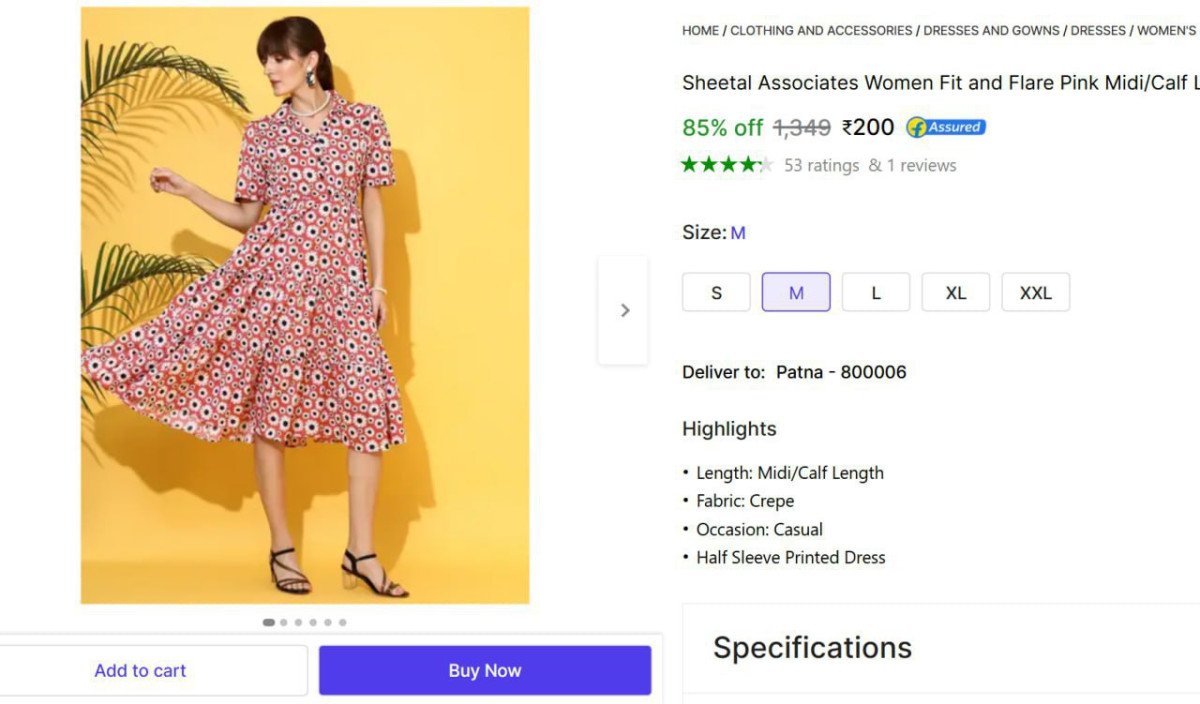Image resolution: width=1200 pixels, height=704 pixels.
Task: Pick size XL option
Action: 956,293
